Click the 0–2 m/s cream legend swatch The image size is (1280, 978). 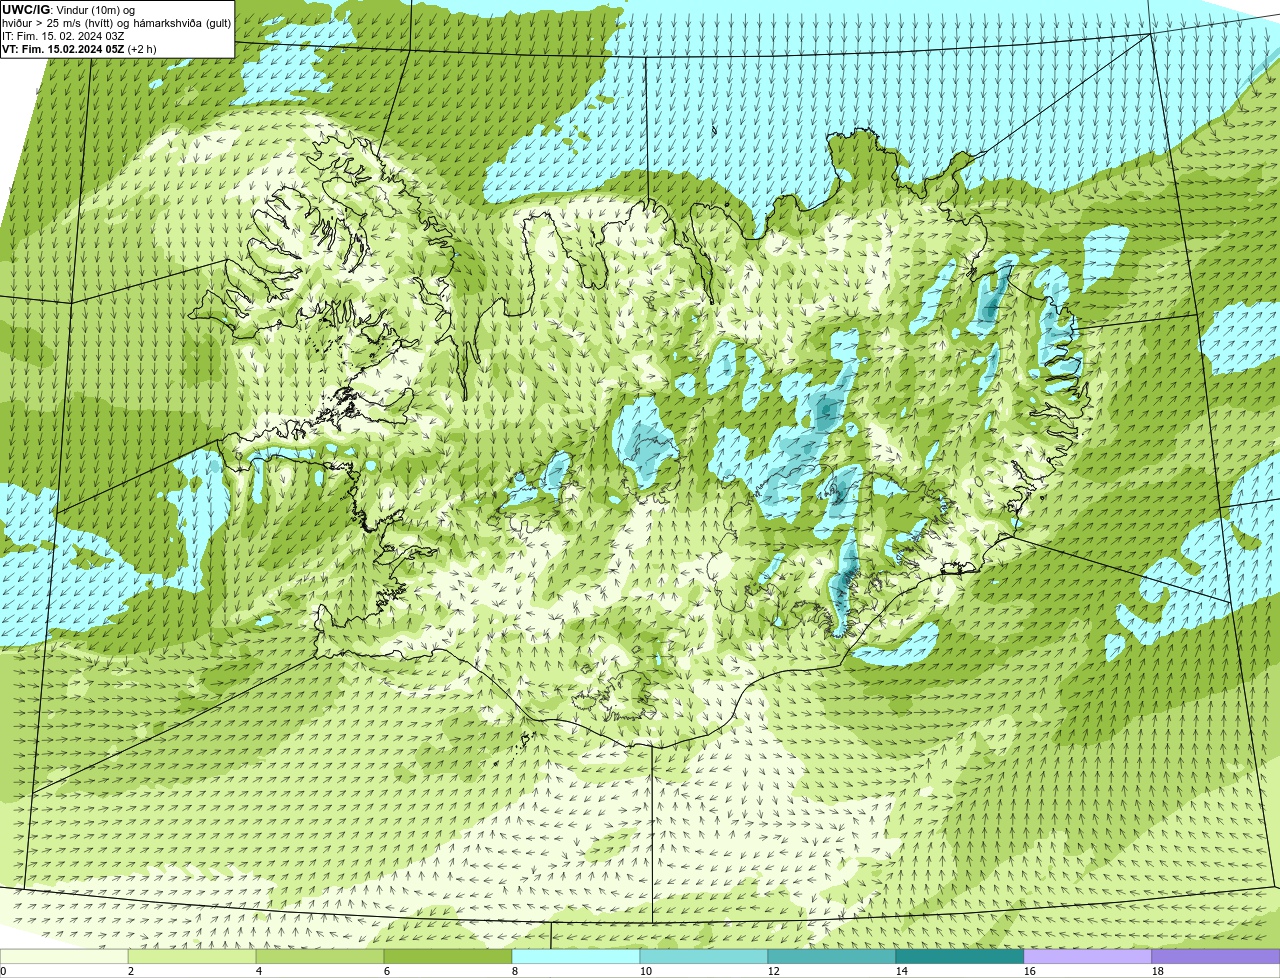click(x=64, y=956)
